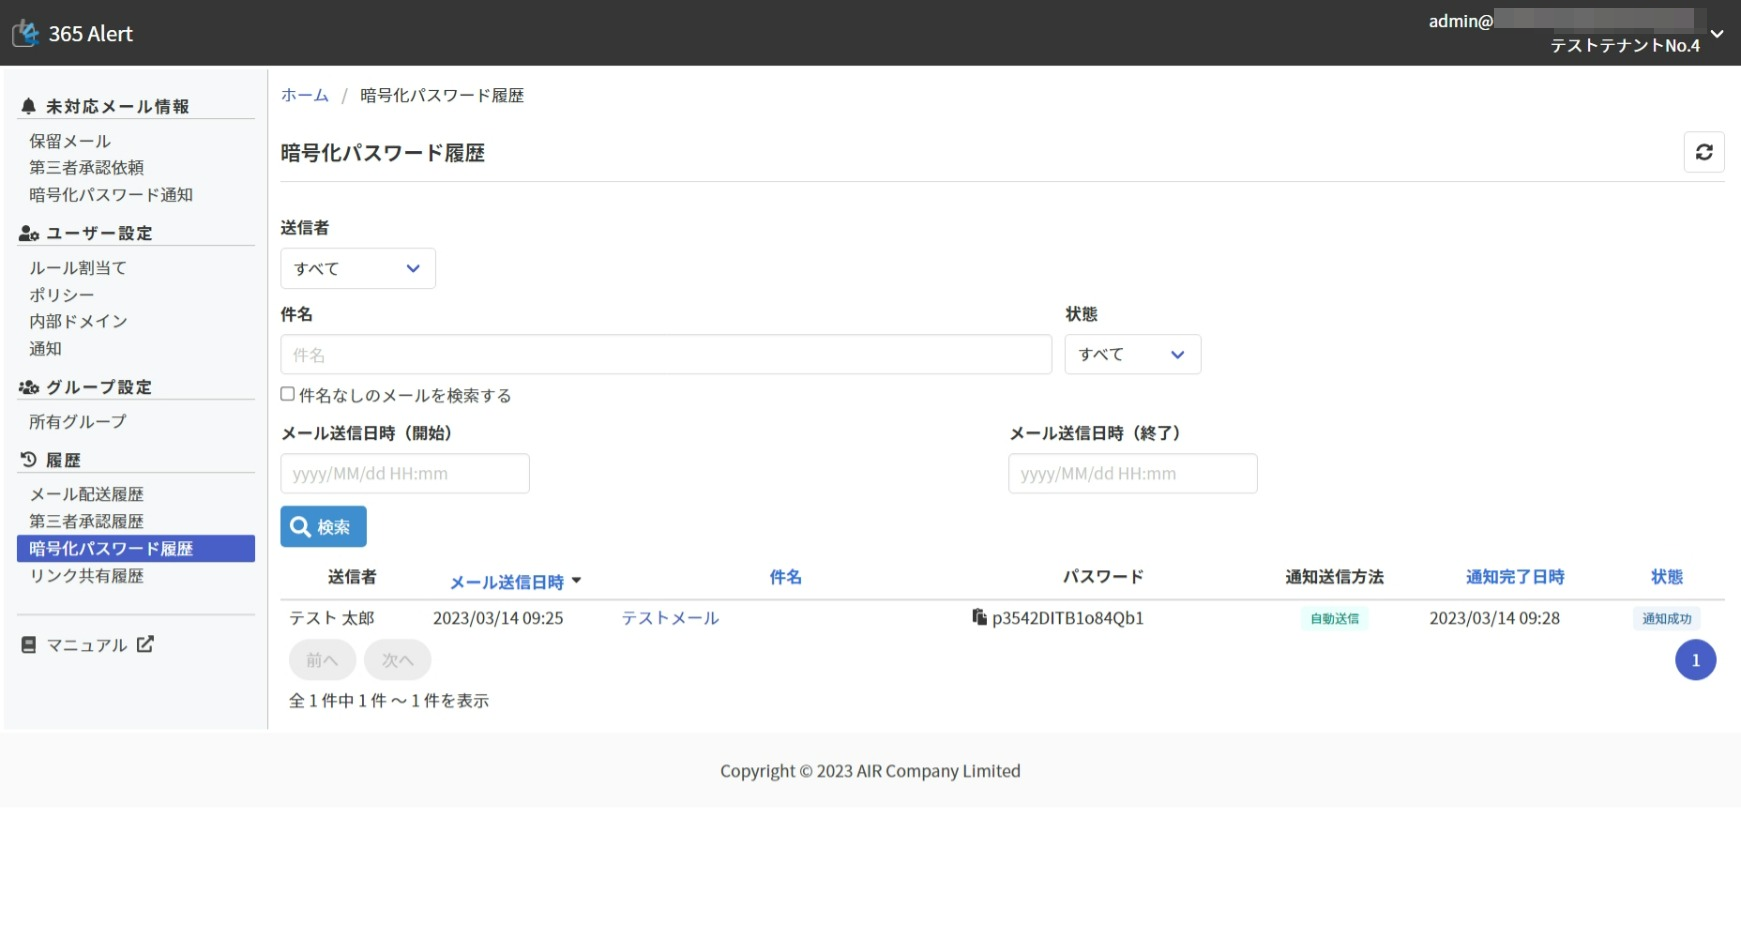The width and height of the screenshot is (1741, 946).
Task: Click the bell icon beside 未対応メール情報
Action: (x=28, y=106)
